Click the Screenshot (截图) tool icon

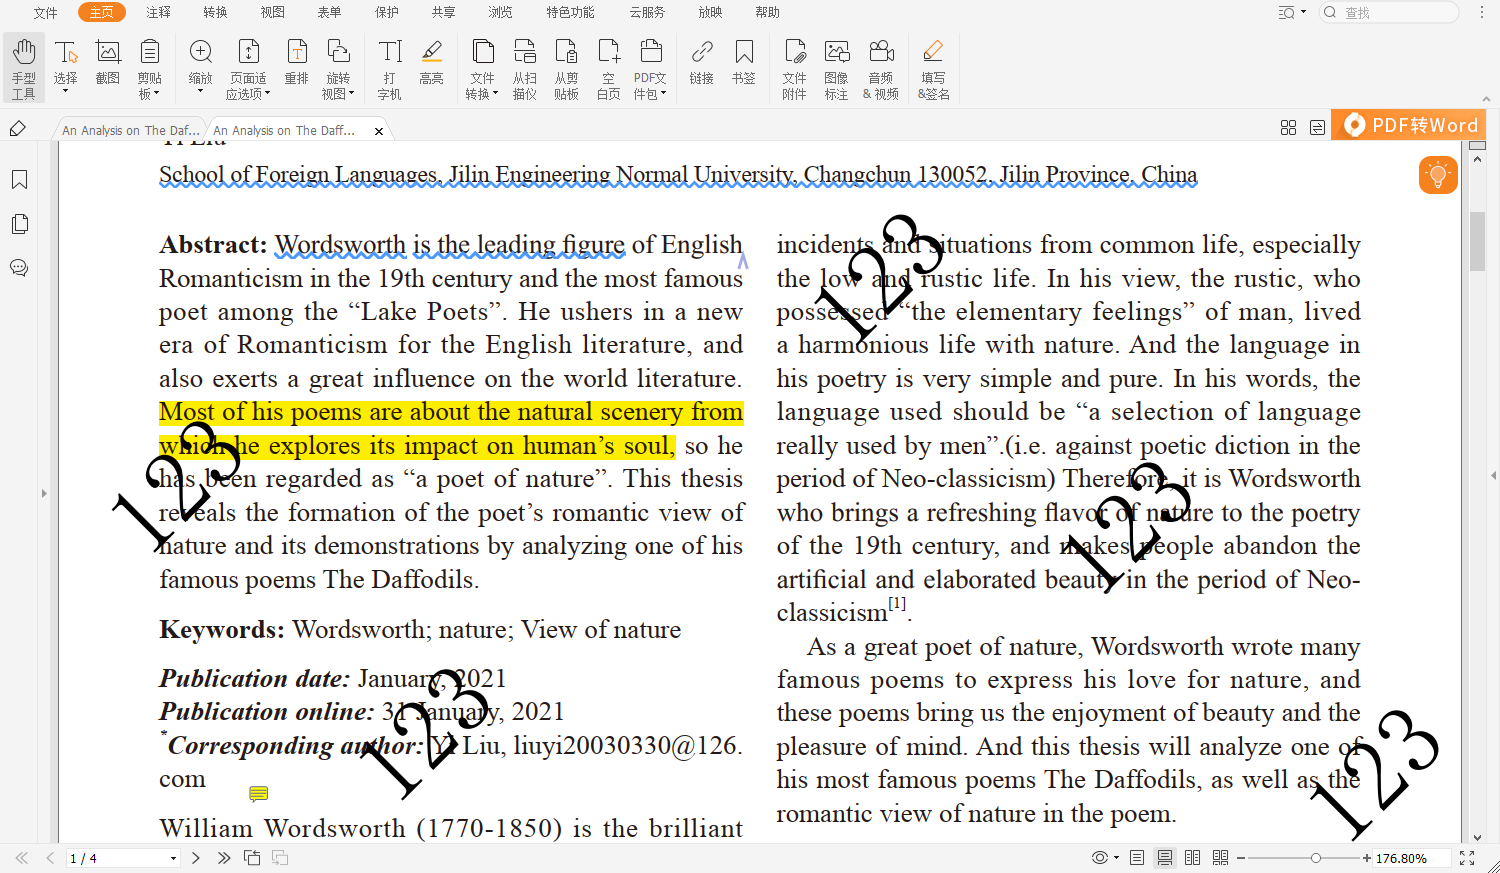coord(108,62)
